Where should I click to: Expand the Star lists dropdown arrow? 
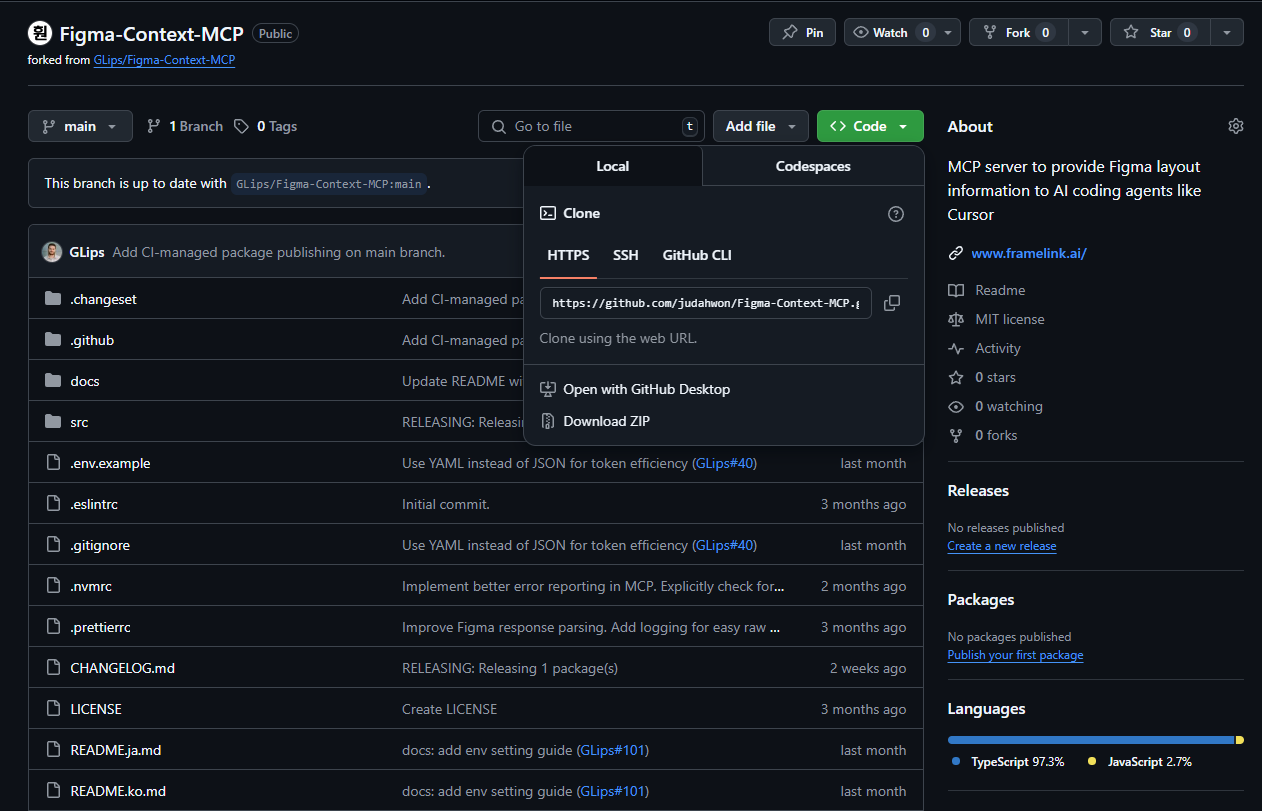(1227, 32)
